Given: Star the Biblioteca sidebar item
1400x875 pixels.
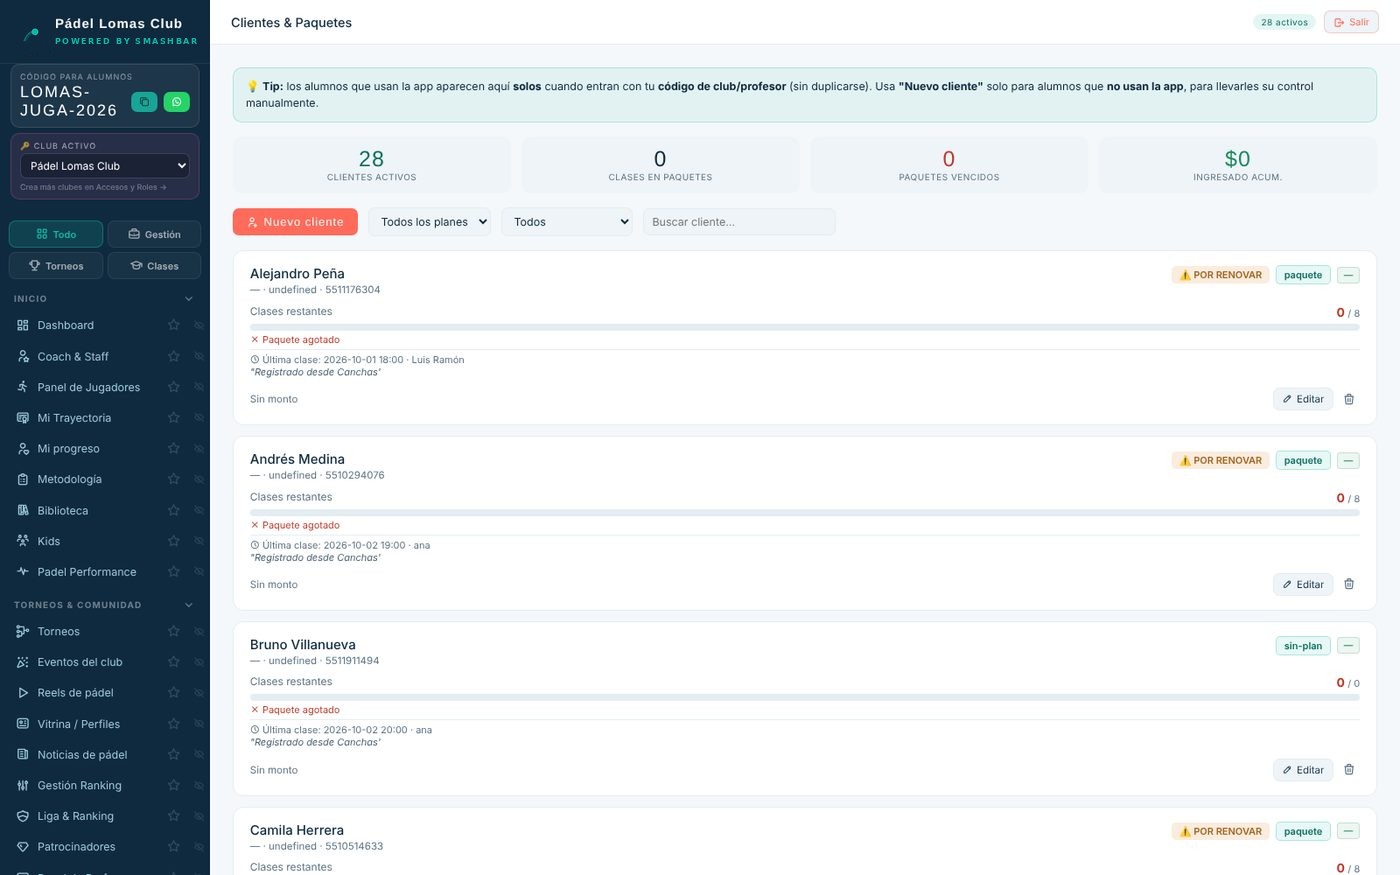Looking at the screenshot, I should tap(173, 510).
